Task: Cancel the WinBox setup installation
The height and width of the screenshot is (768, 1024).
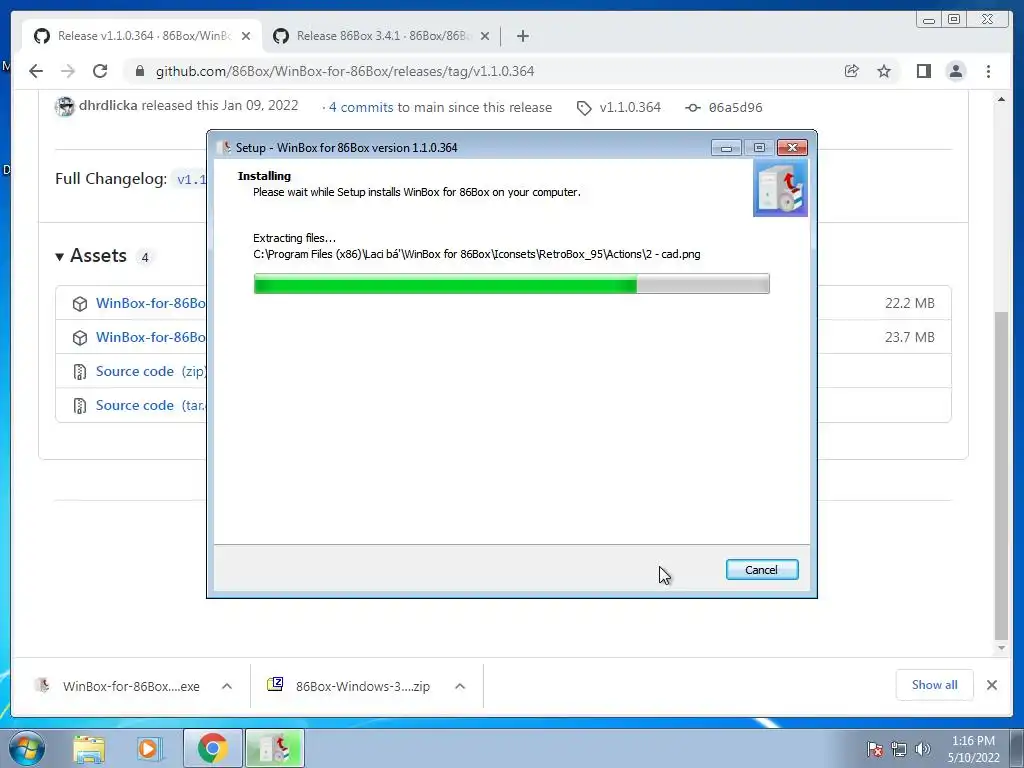Action: click(x=761, y=569)
